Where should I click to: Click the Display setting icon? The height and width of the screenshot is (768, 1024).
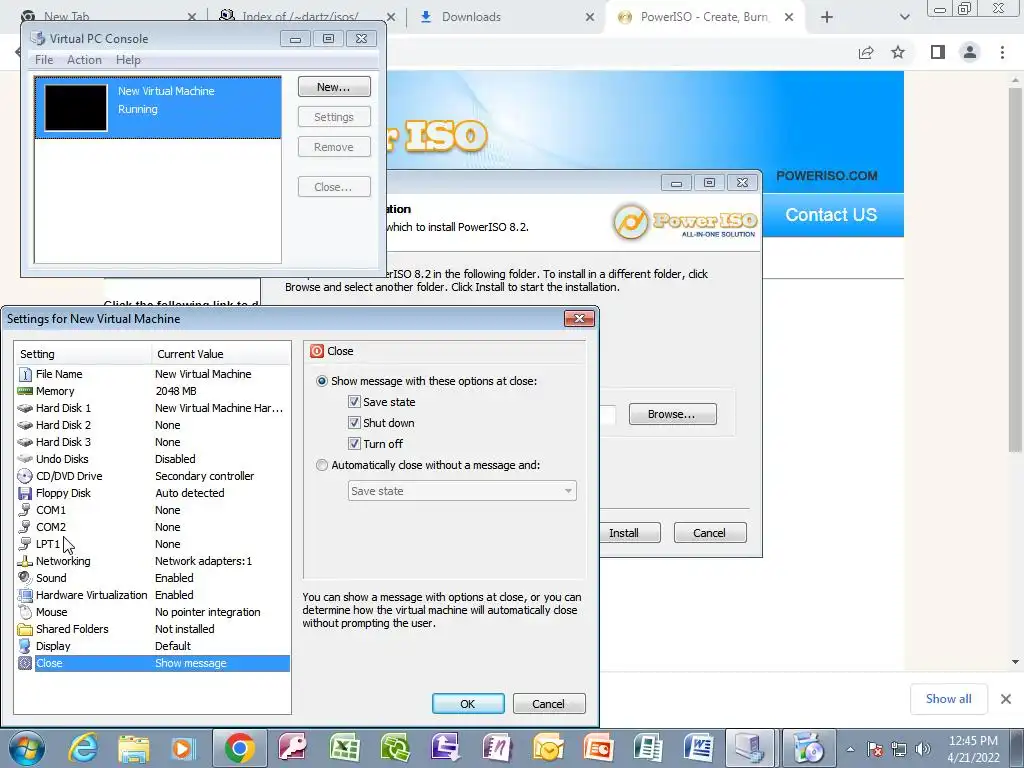coord(25,646)
